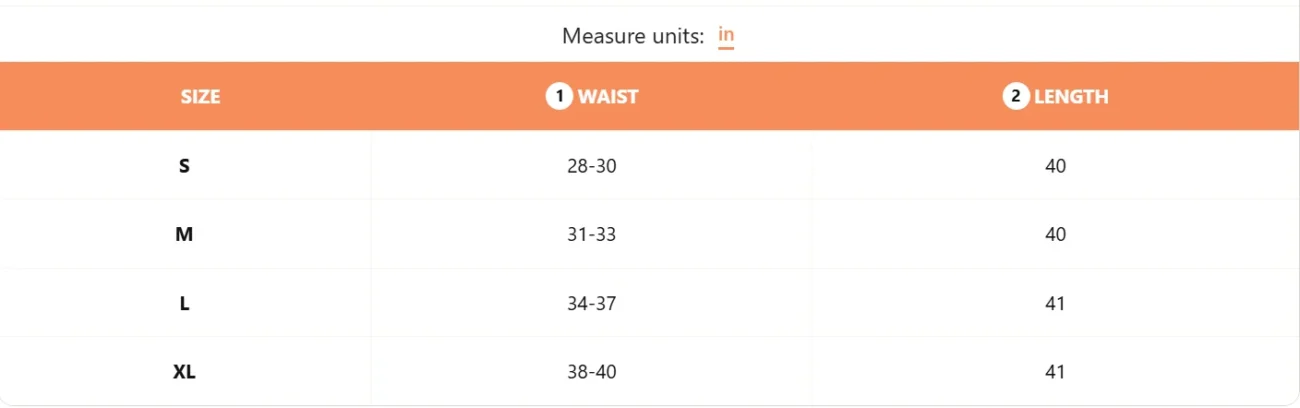
Task: Select the XL size row label
Action: pos(184,372)
